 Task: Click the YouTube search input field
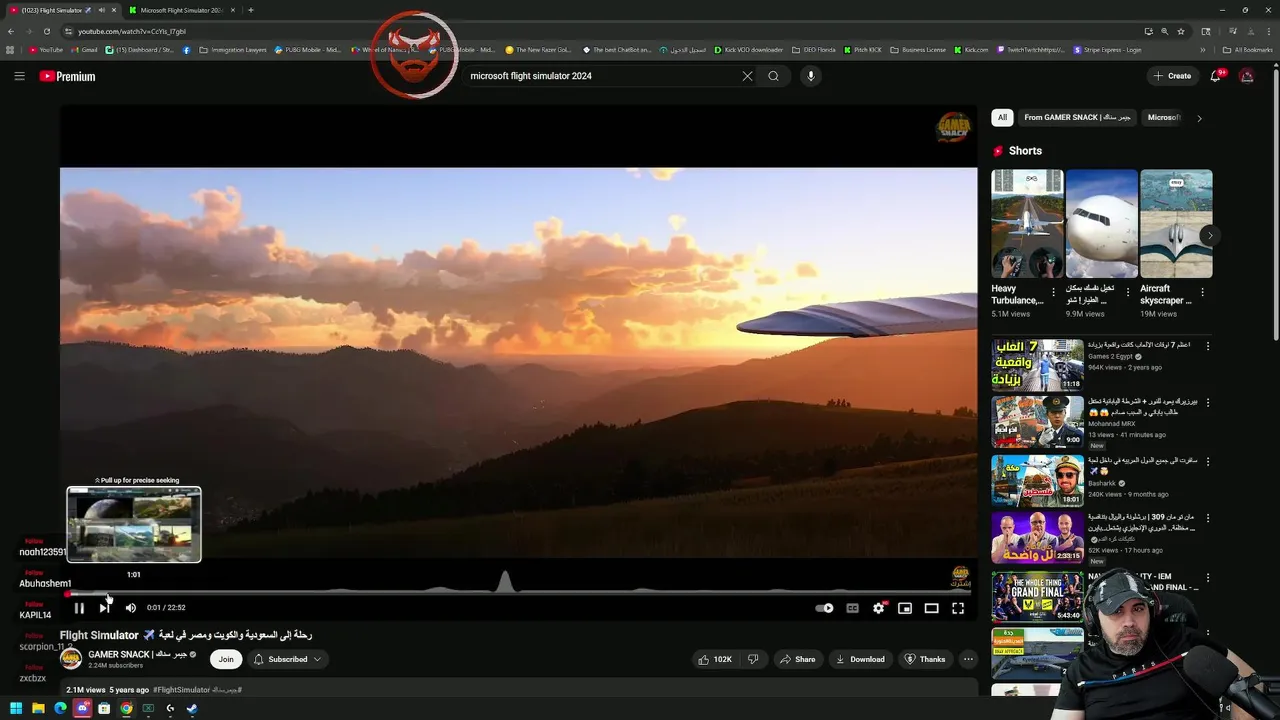tap(600, 76)
